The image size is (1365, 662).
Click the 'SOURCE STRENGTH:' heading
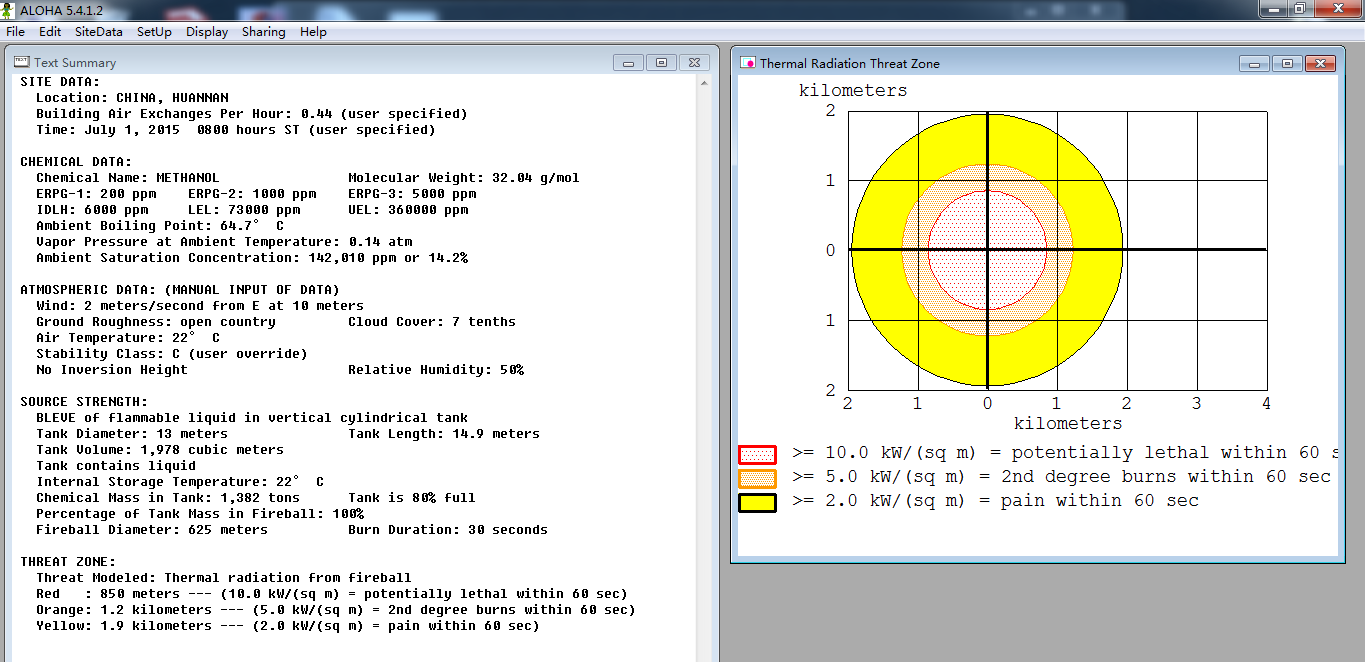pyautogui.click(x=84, y=402)
